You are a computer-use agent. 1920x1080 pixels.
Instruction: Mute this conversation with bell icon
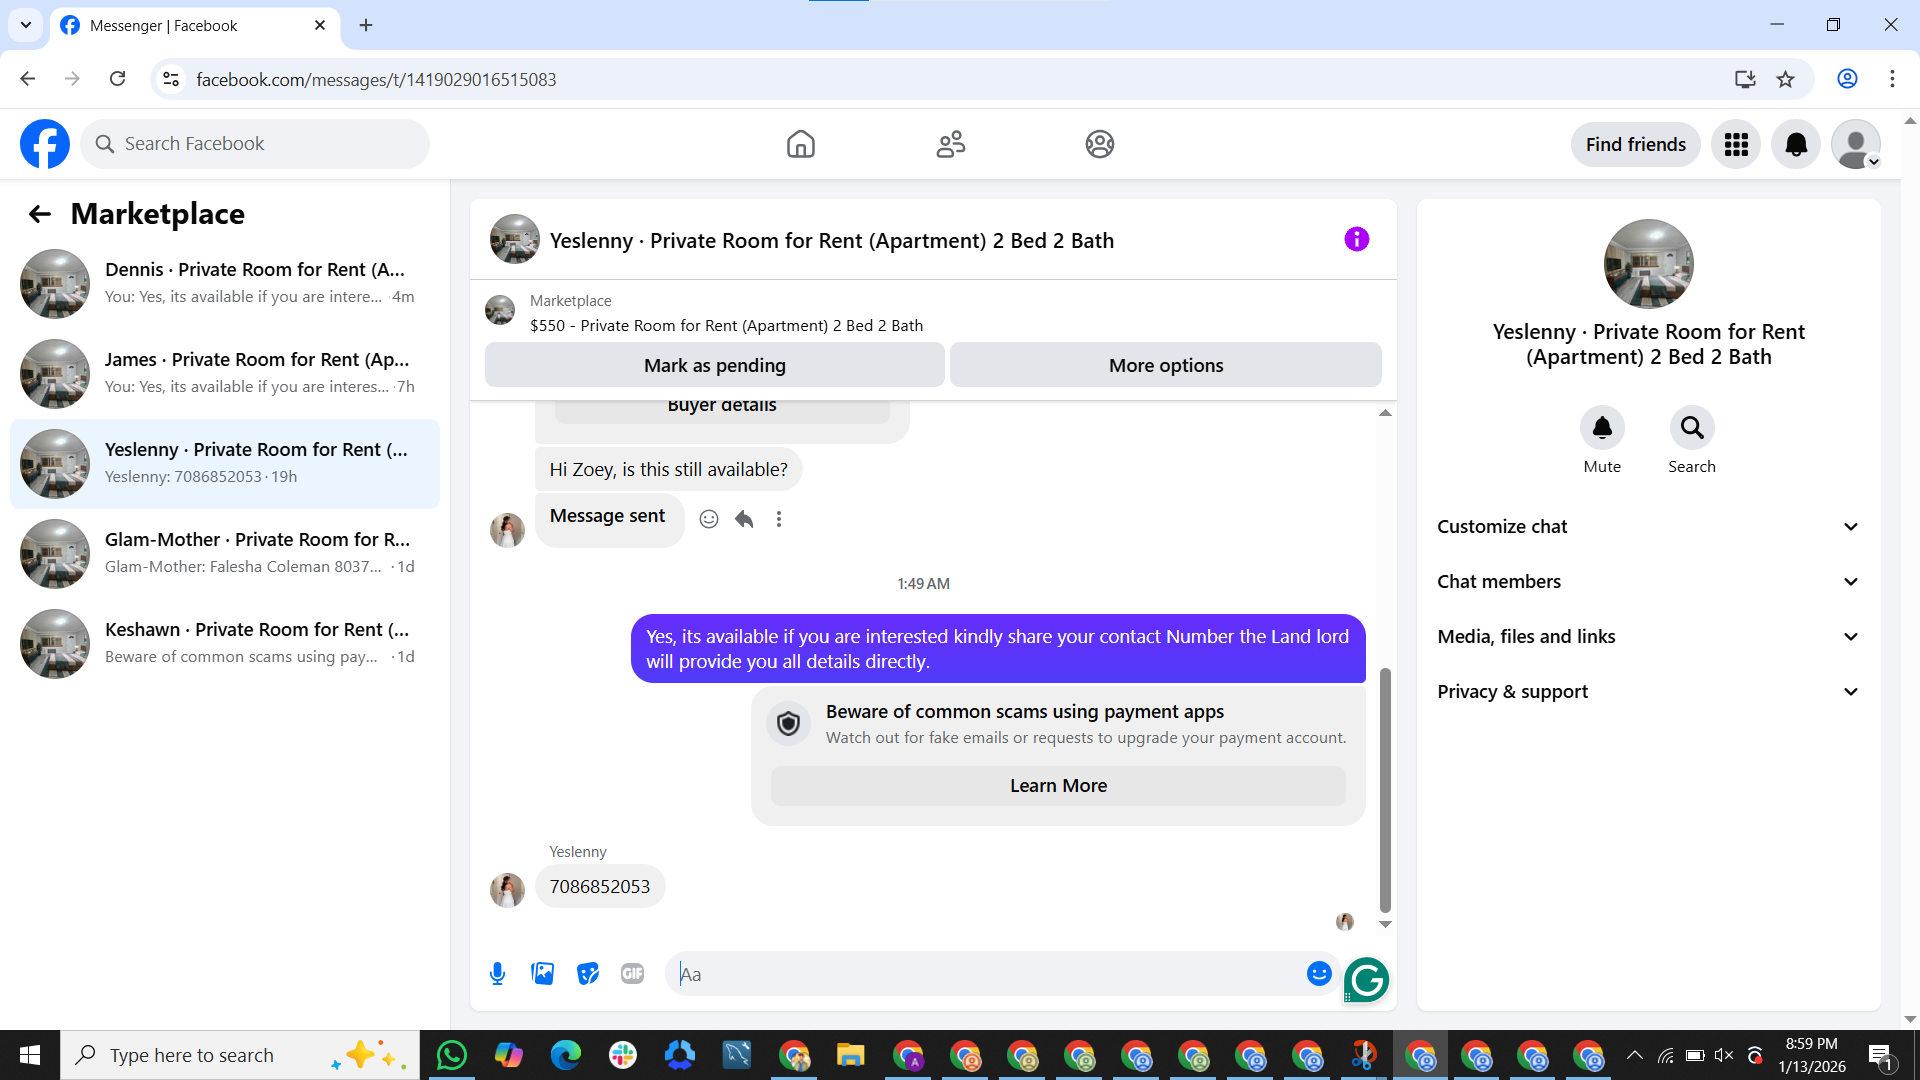coord(1602,428)
